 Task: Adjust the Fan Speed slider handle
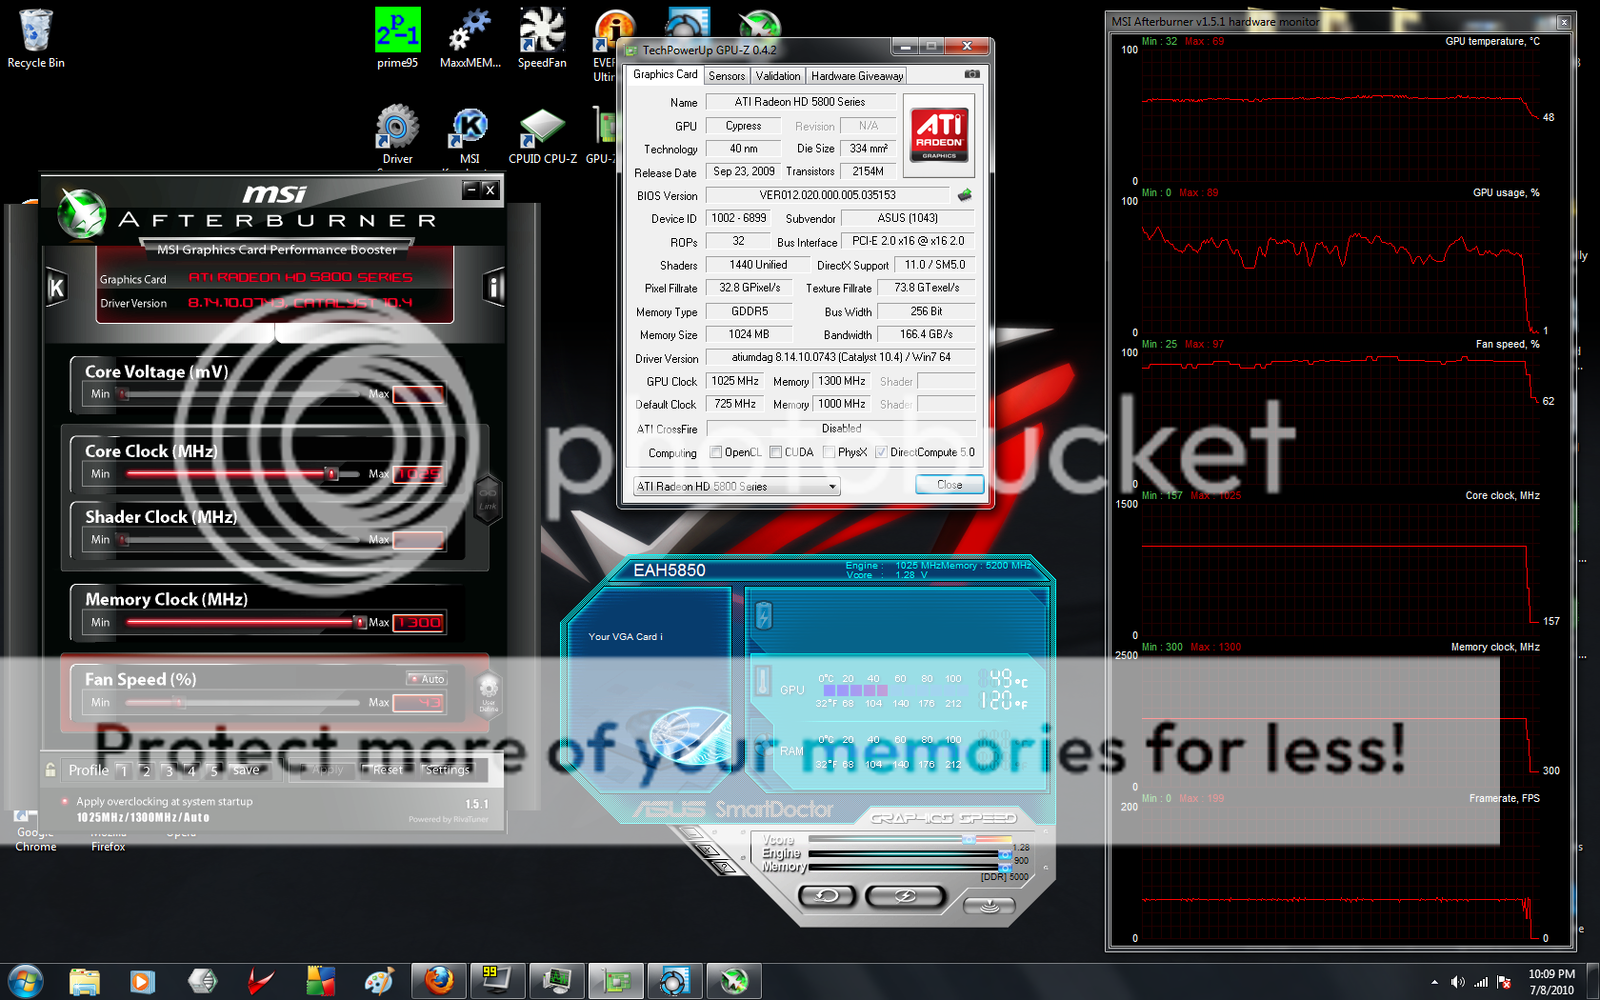tap(179, 702)
